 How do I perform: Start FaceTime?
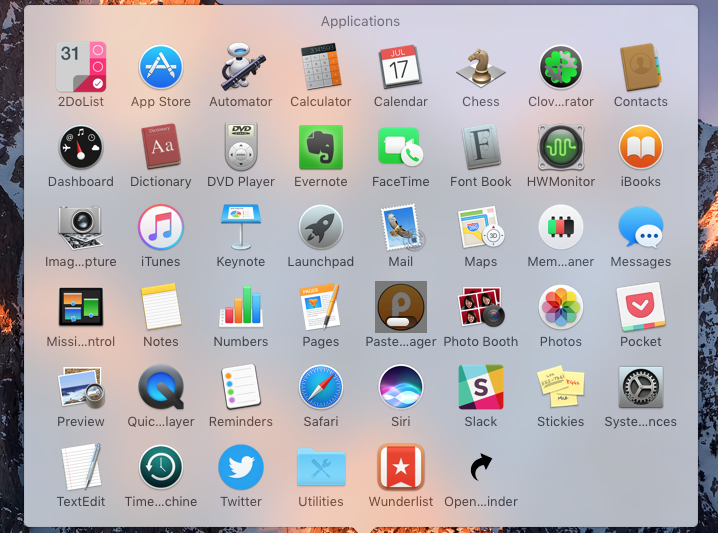pyautogui.click(x=401, y=147)
